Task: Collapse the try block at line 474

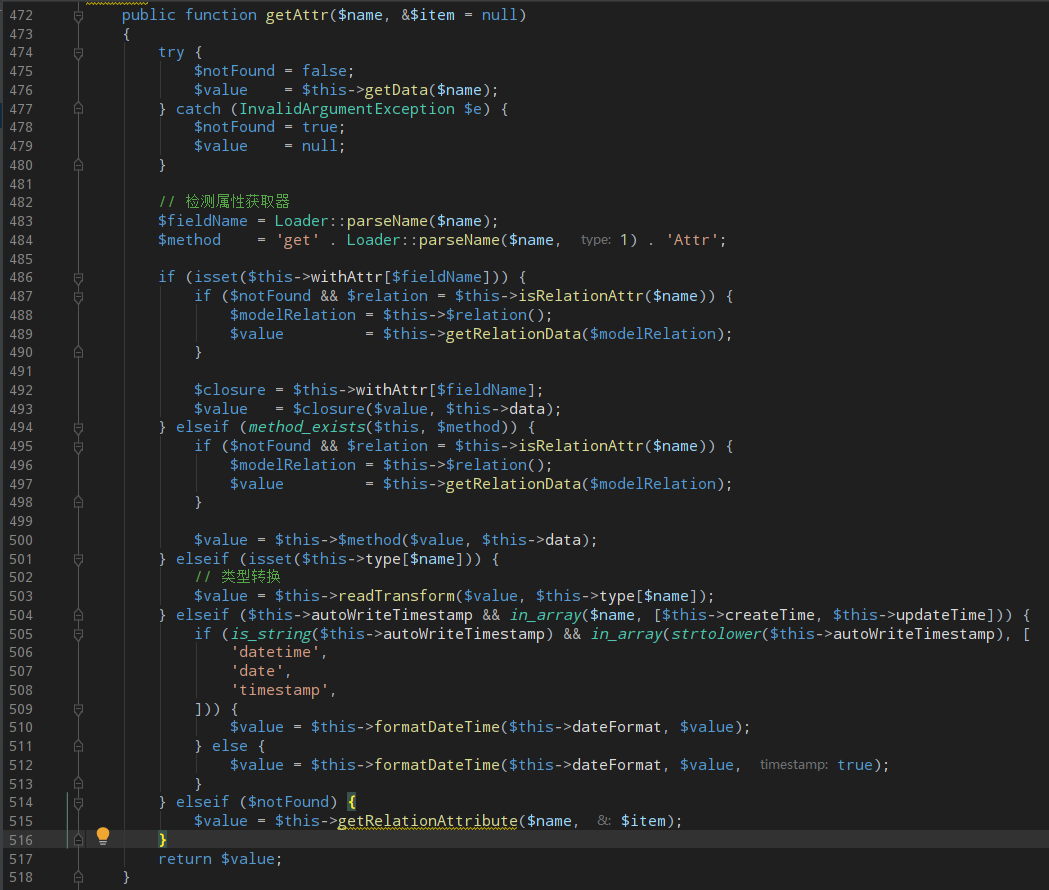Action: pos(78,53)
